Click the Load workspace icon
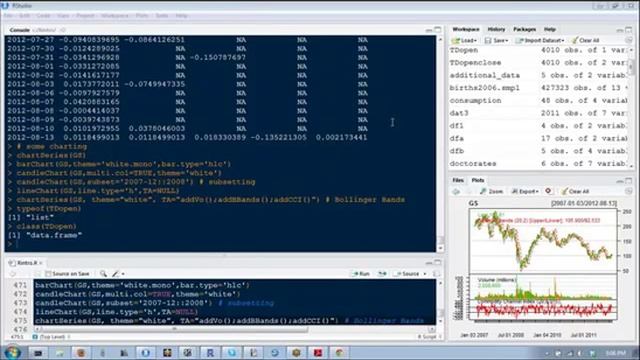 click(456, 40)
